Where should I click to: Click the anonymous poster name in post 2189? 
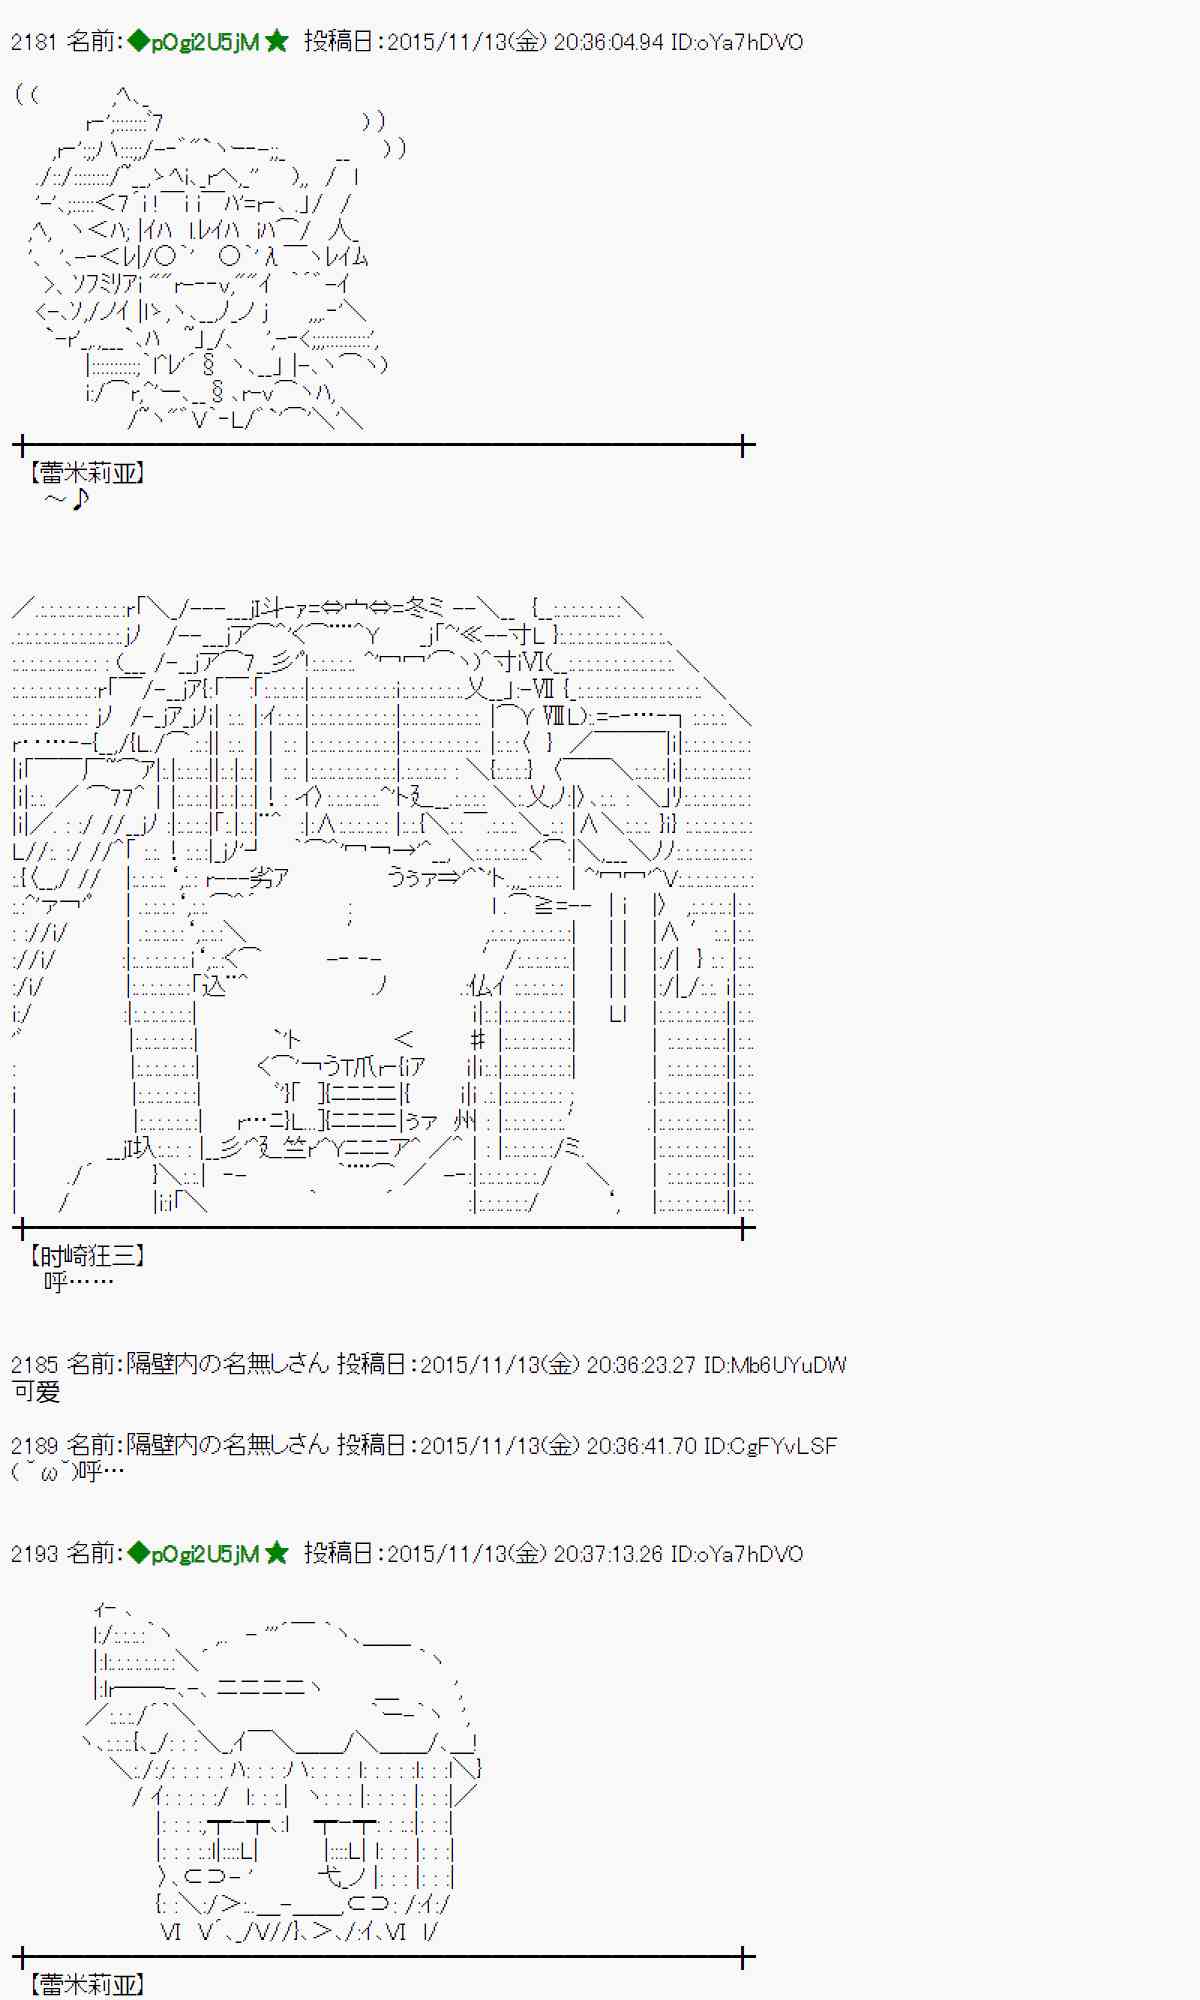227,1445
